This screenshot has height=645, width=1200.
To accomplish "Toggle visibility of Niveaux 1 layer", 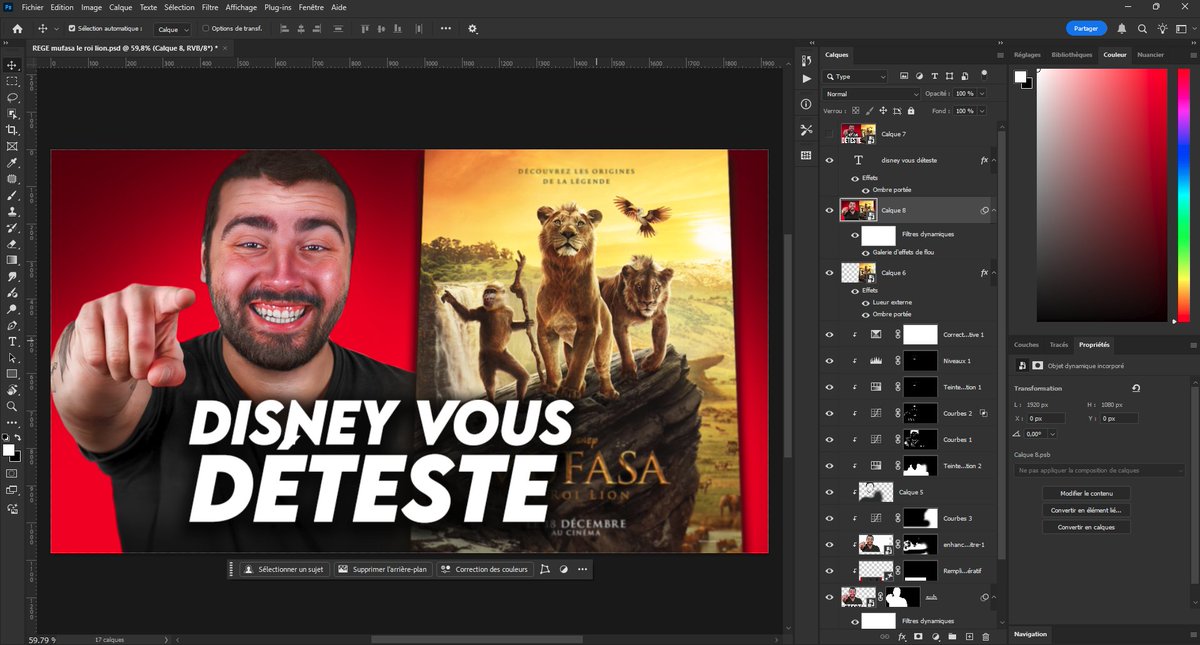I will [829, 361].
